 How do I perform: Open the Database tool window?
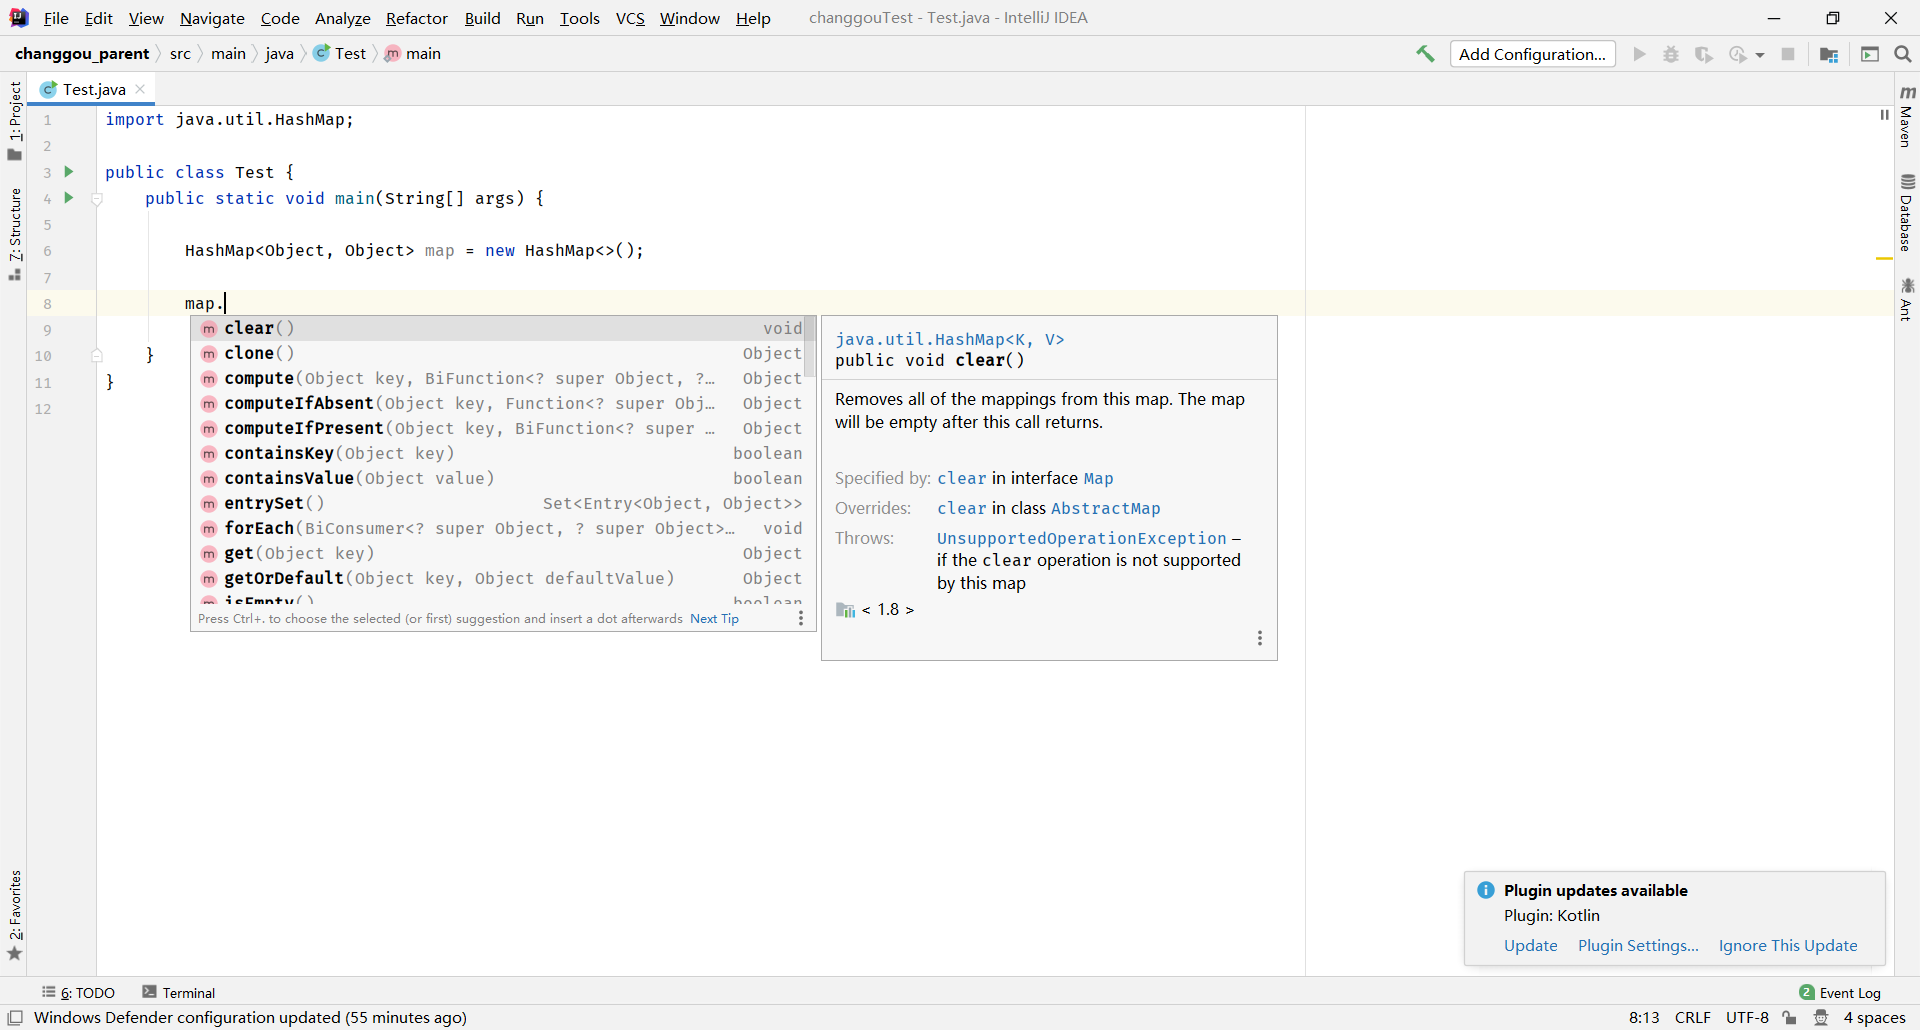click(x=1907, y=212)
